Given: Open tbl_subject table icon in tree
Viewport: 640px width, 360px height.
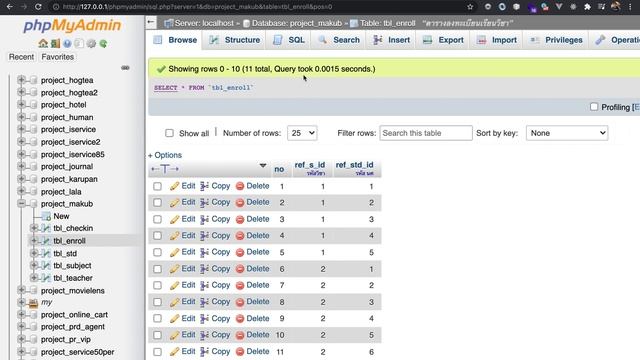Looking at the screenshot, I should tap(47, 266).
